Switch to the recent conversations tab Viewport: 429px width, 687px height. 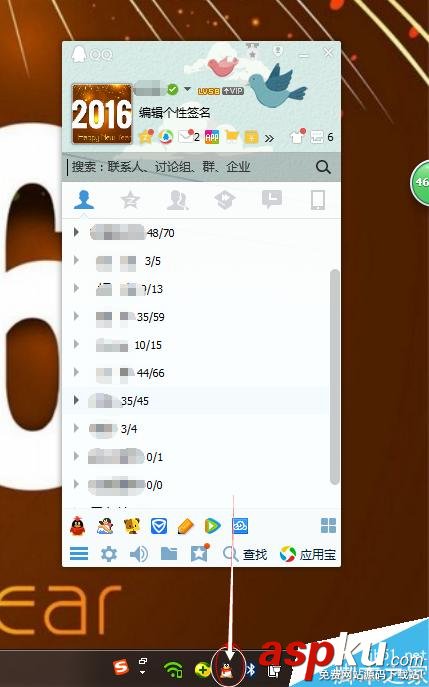(x=272, y=200)
